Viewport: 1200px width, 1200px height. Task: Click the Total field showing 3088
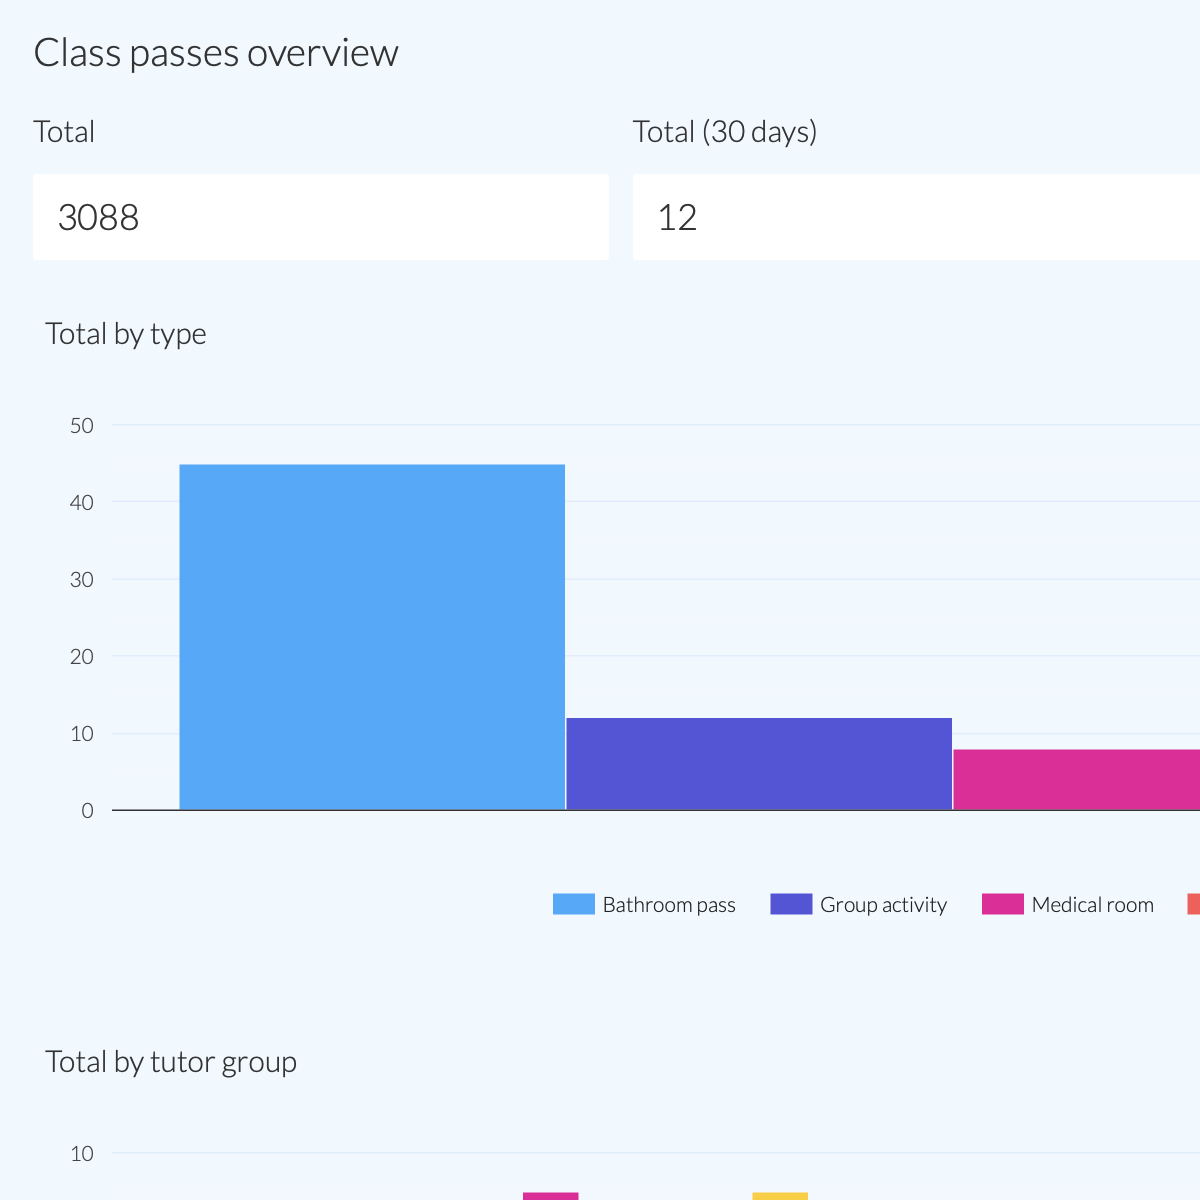click(x=320, y=217)
